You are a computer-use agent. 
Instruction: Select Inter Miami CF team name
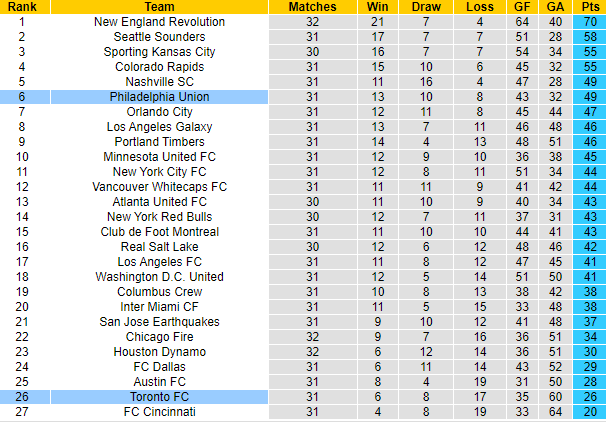pos(158,307)
